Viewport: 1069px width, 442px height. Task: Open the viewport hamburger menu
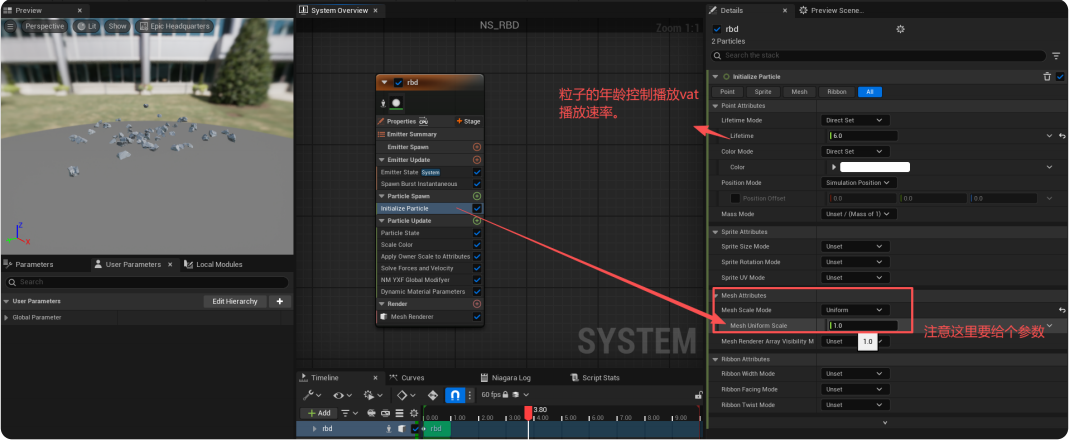tap(11, 25)
